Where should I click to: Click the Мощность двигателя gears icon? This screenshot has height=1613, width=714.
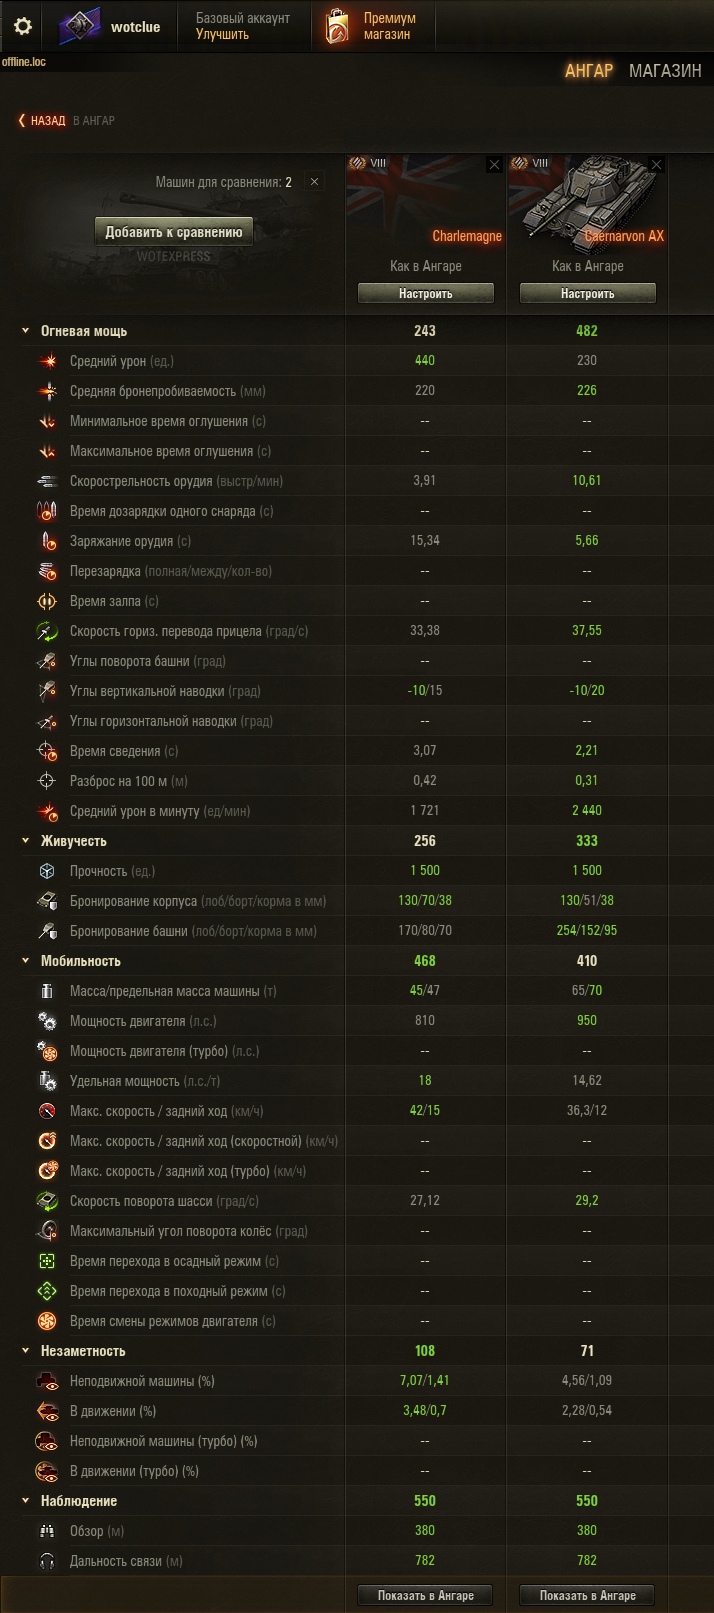47,1021
